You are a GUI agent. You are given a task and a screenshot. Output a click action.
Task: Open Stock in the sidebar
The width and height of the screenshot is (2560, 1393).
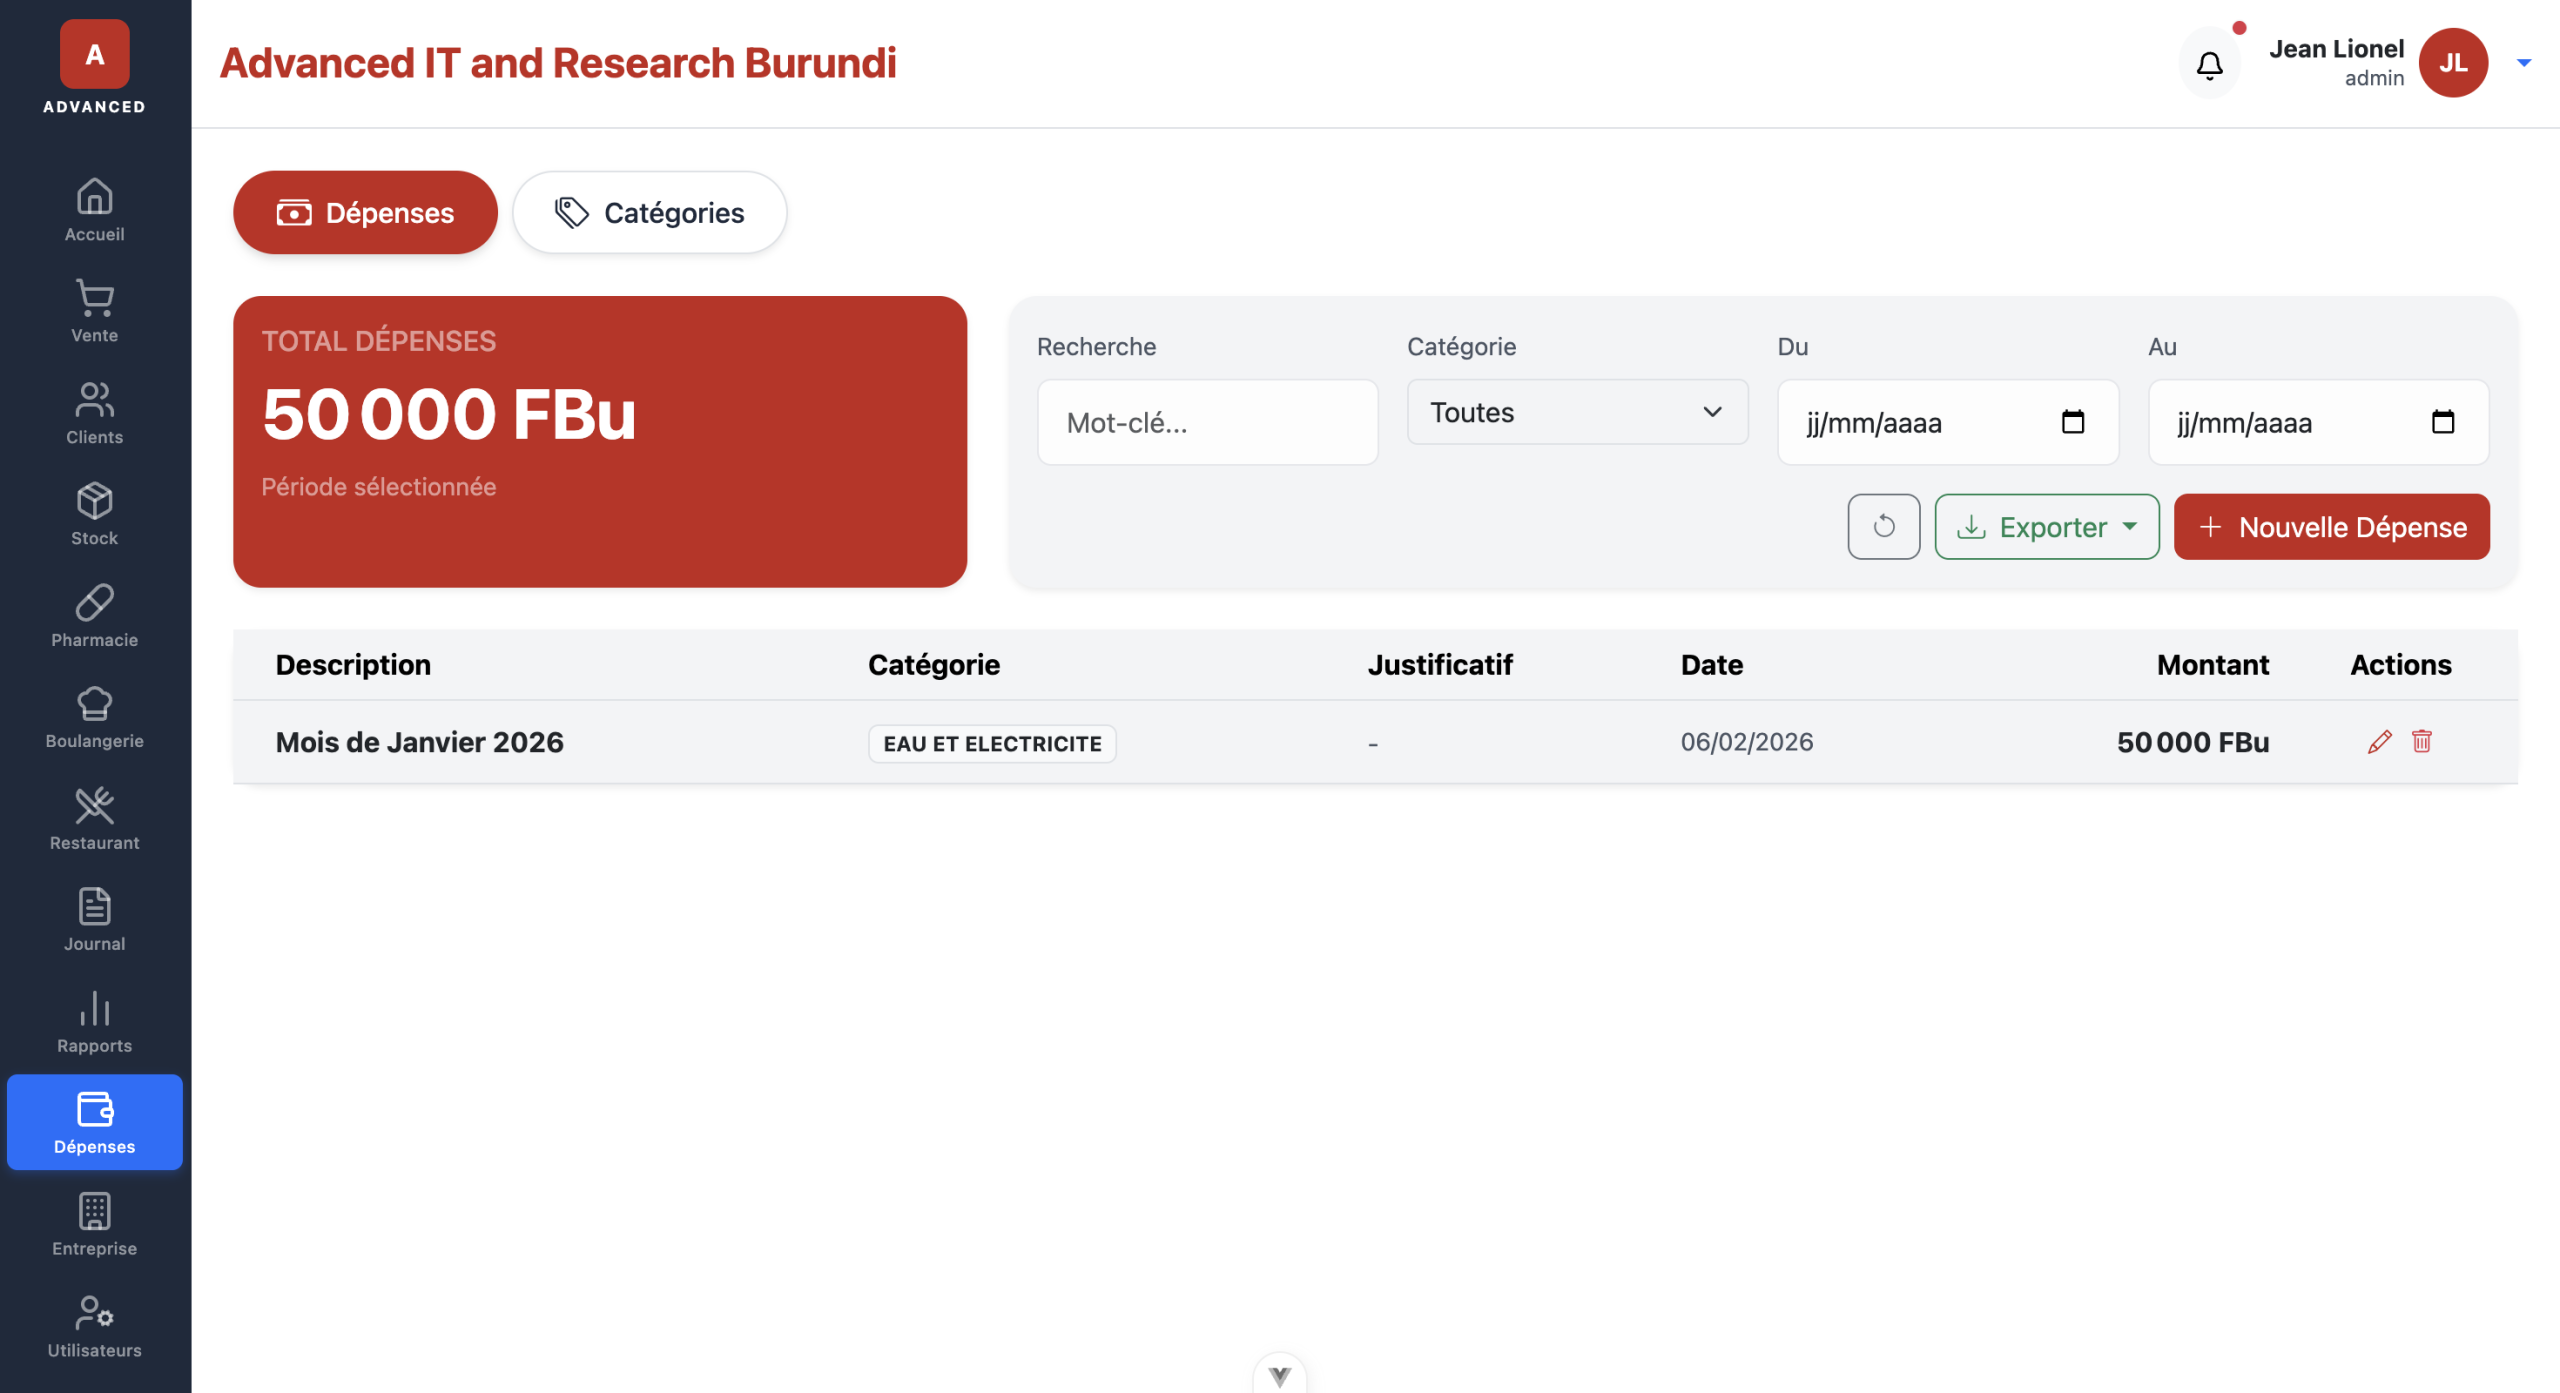click(94, 514)
